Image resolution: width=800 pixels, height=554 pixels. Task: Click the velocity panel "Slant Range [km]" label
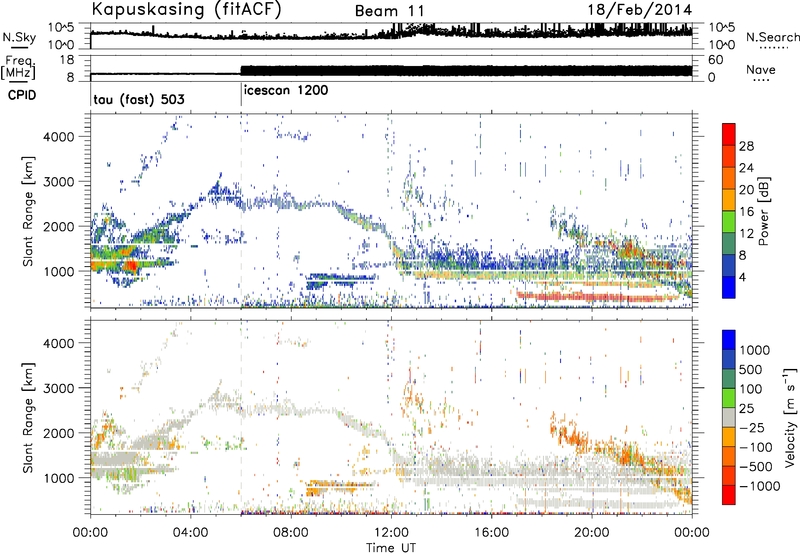(x=29, y=417)
